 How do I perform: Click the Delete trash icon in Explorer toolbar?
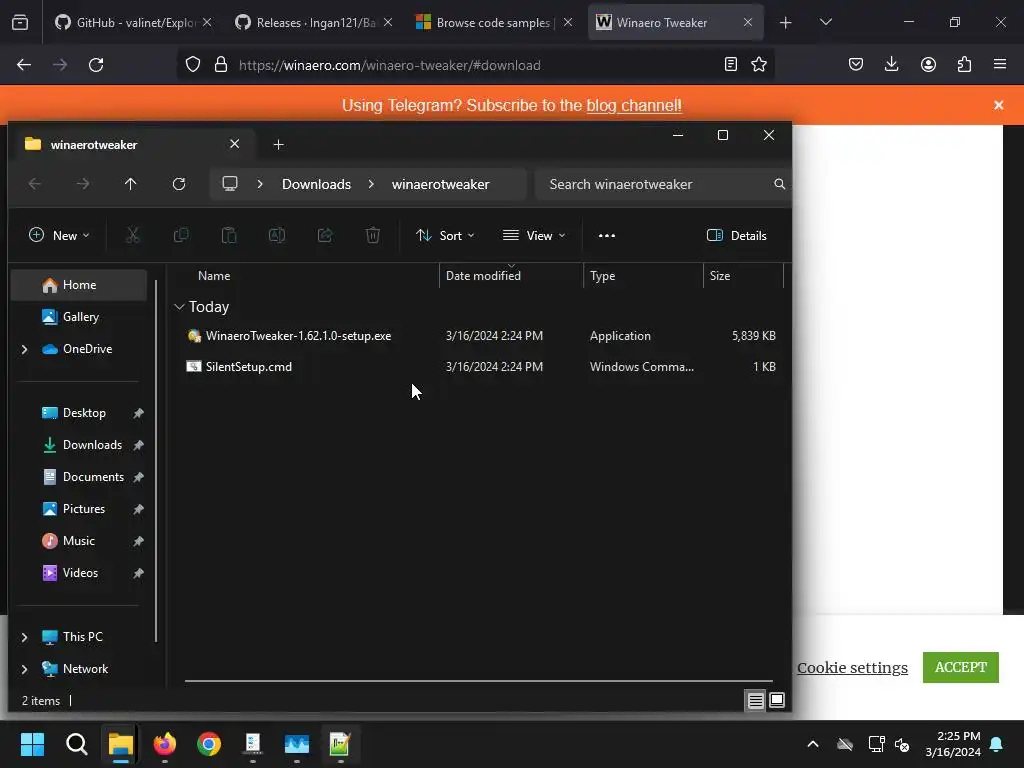pos(373,235)
